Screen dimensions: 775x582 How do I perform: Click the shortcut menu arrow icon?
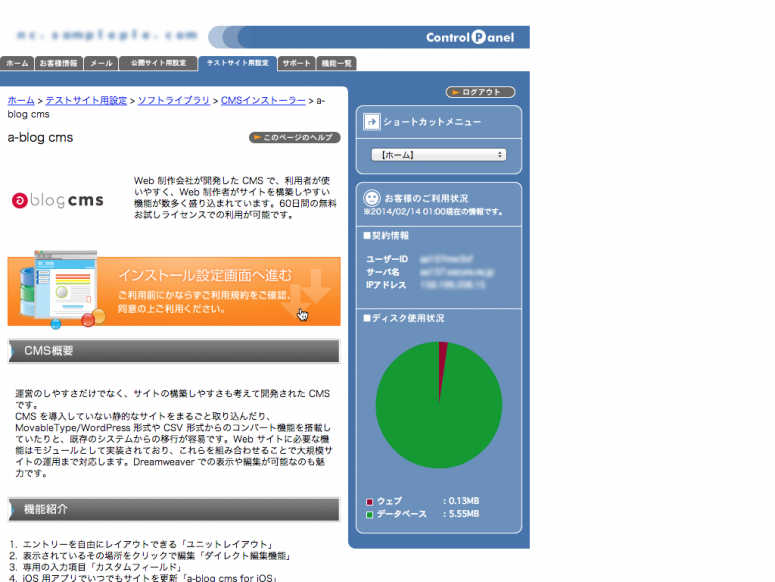371,122
